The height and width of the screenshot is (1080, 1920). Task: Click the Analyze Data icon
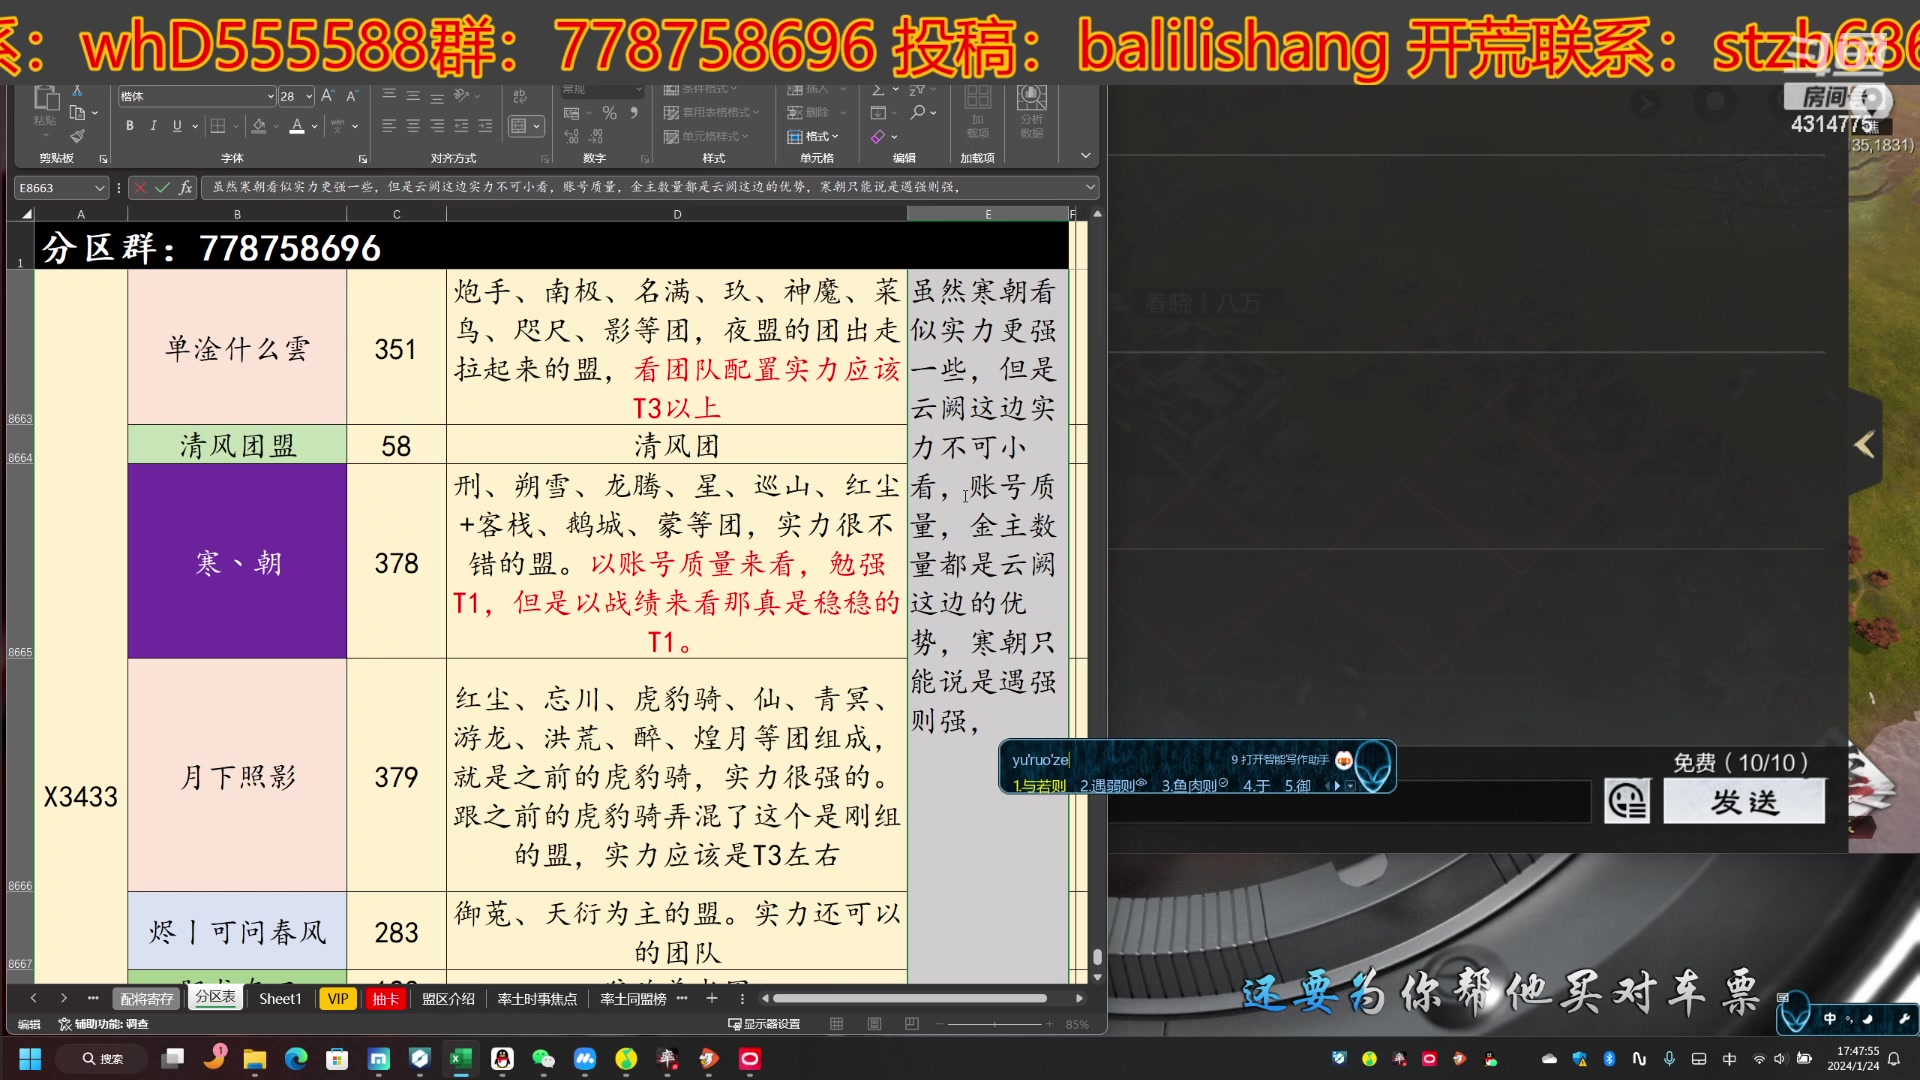pyautogui.click(x=1031, y=98)
